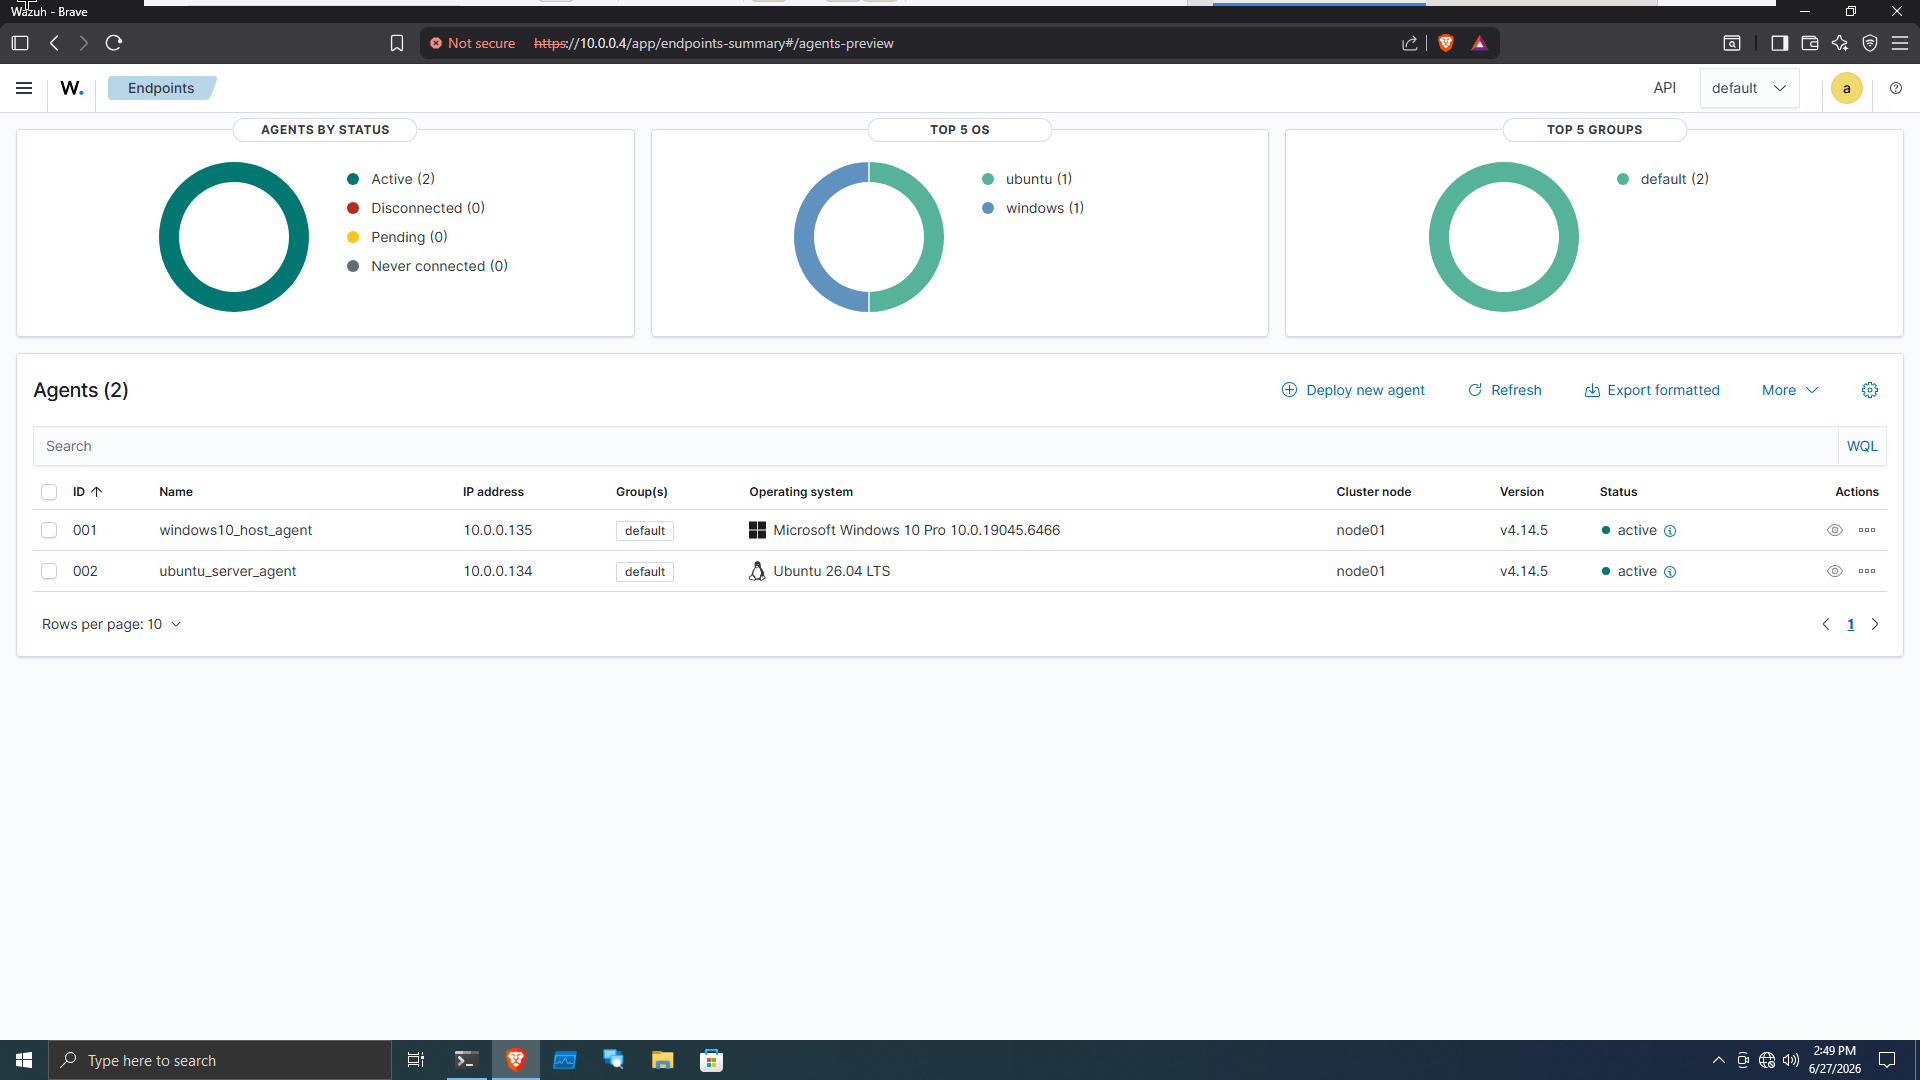Image resolution: width=1920 pixels, height=1080 pixels.
Task: Open Brave Wallet icon
Action: [x=1809, y=43]
